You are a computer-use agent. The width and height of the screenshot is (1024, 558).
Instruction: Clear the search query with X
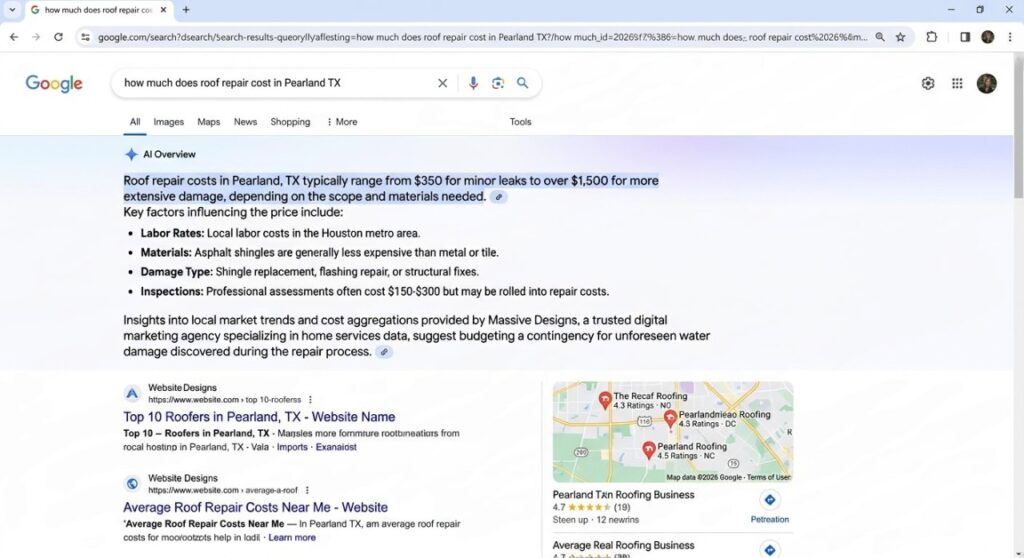(x=442, y=83)
